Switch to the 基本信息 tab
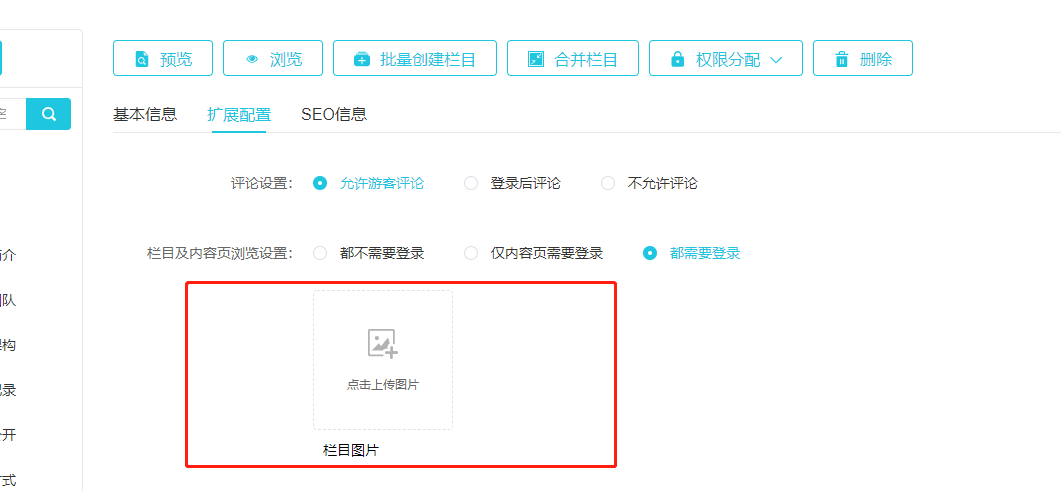 click(x=145, y=114)
